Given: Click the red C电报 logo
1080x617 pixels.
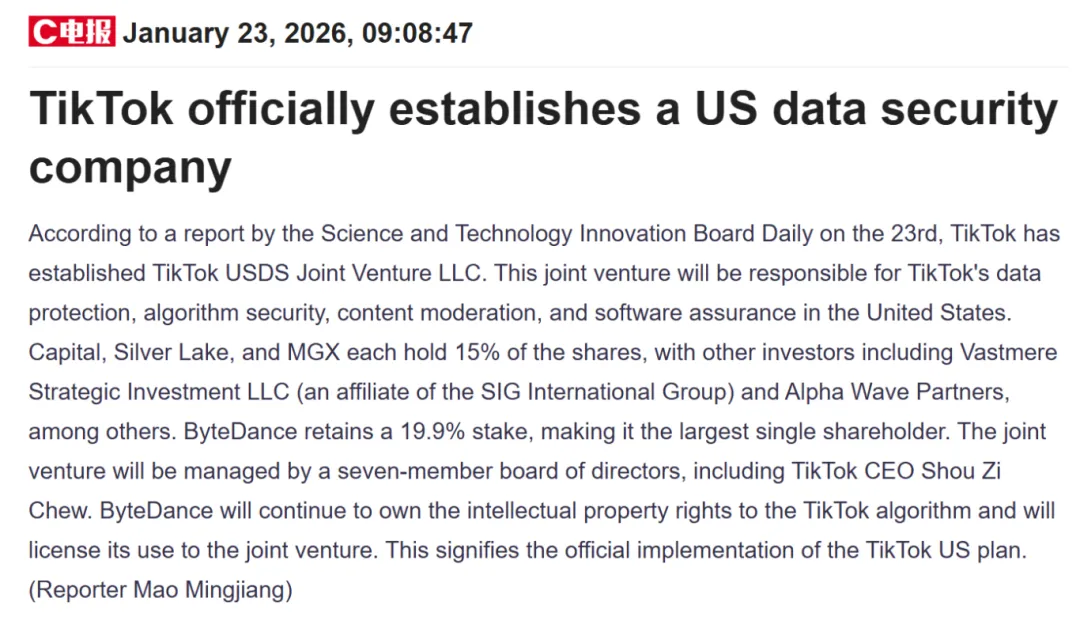Looking at the screenshot, I should [71, 33].
